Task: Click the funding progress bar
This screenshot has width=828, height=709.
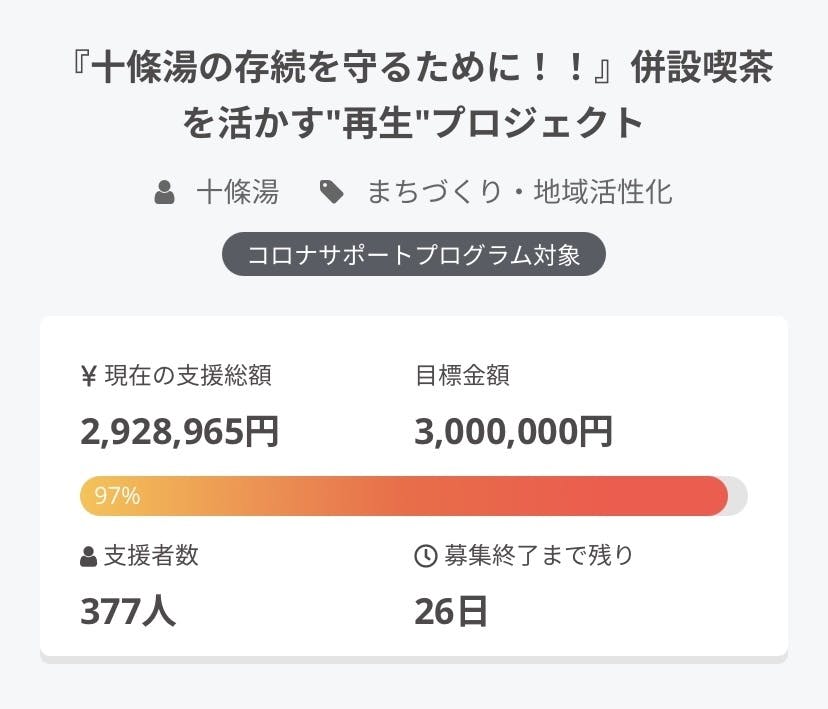Action: coord(414,496)
